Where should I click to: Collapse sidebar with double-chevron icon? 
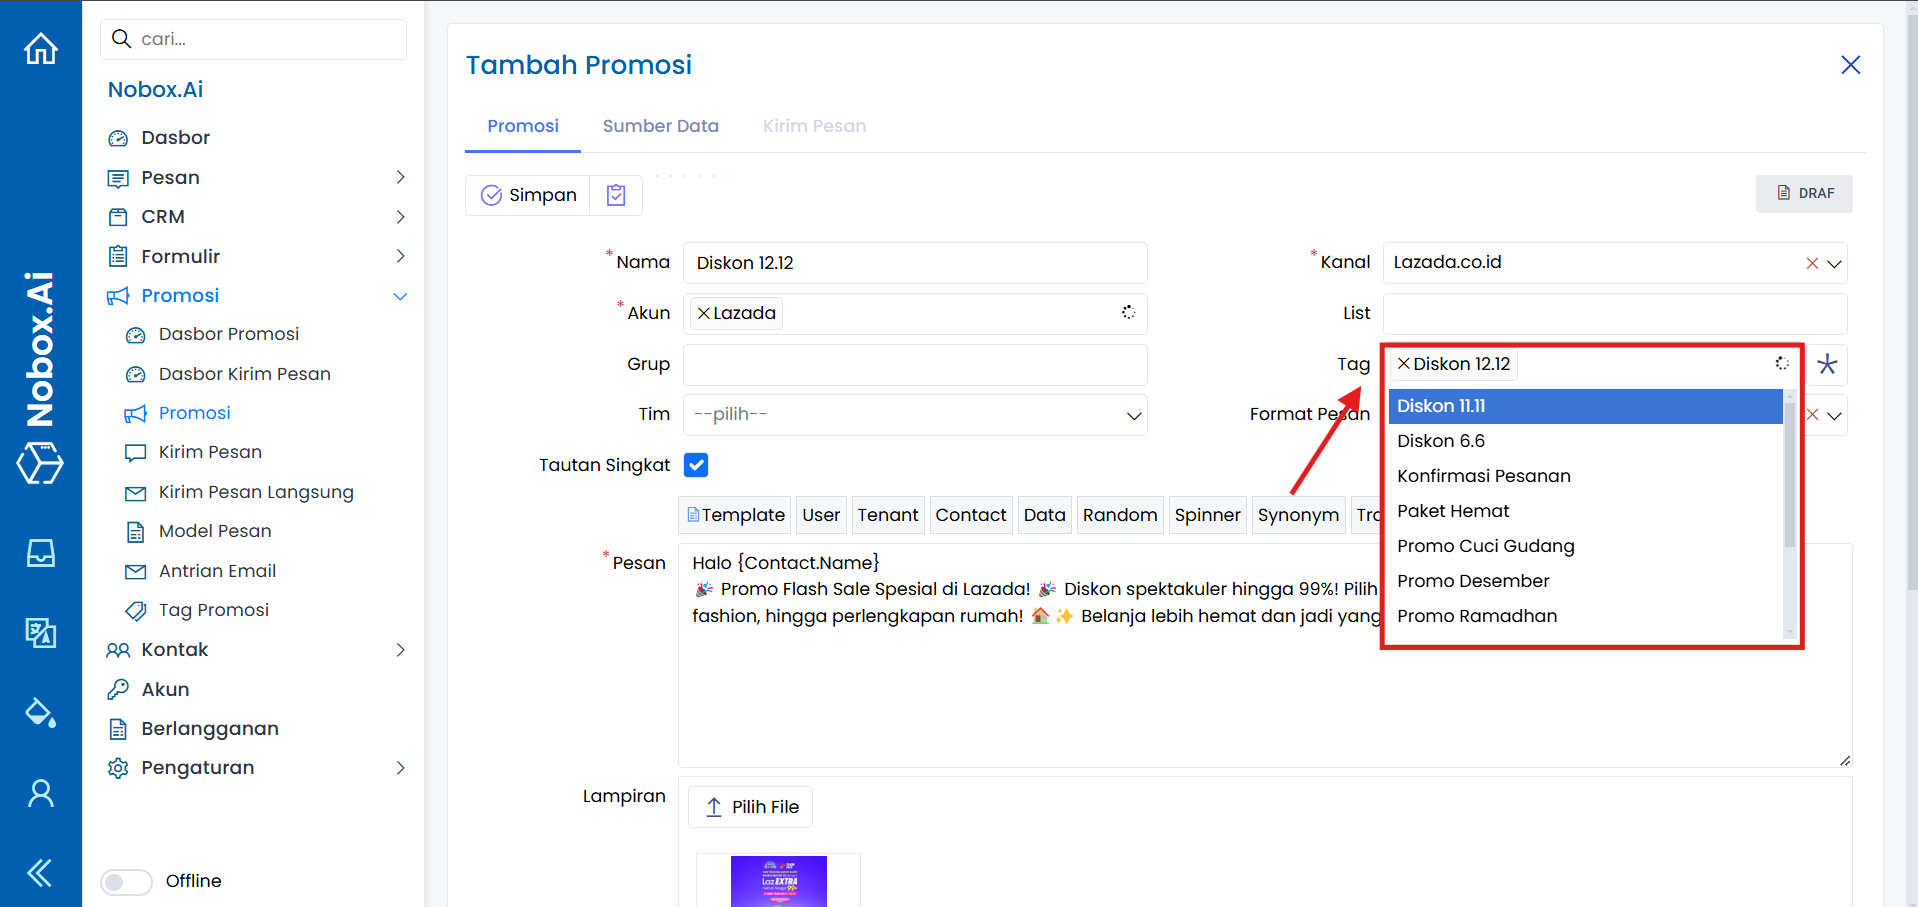click(40, 873)
